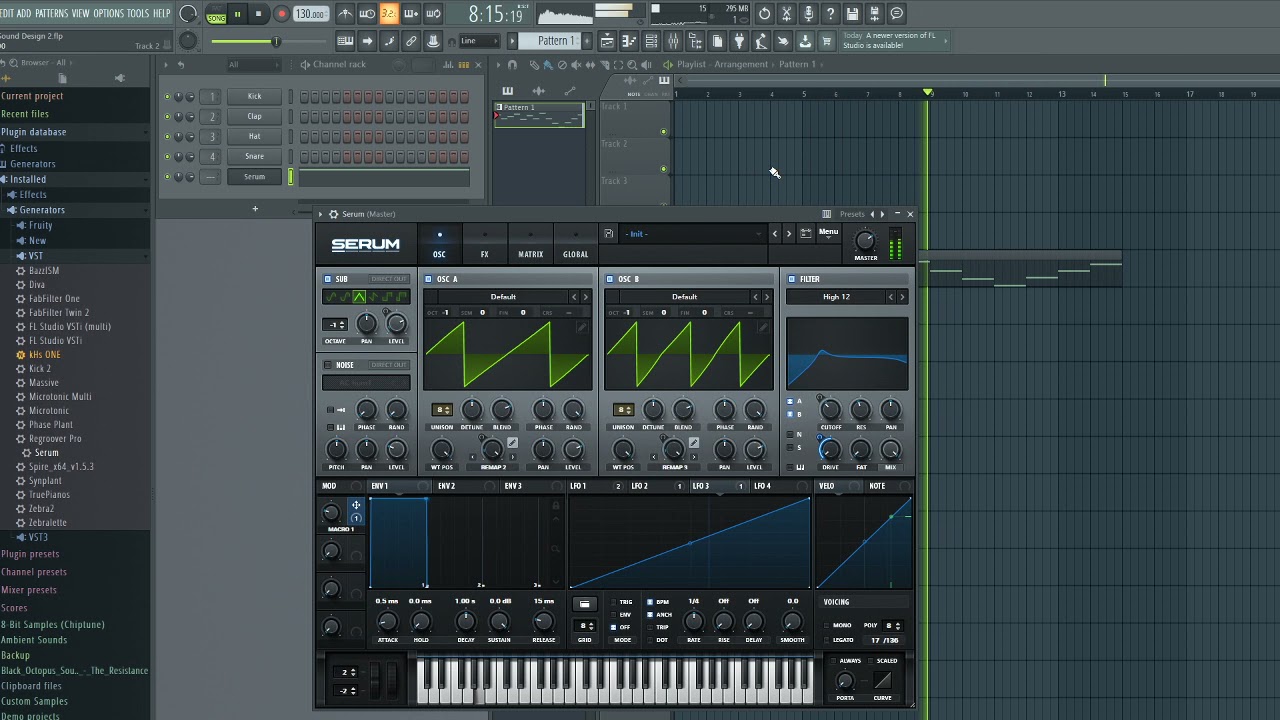This screenshot has height=720, width=1280.
Task: Click the portamento curve shape box
Action: [882, 681]
